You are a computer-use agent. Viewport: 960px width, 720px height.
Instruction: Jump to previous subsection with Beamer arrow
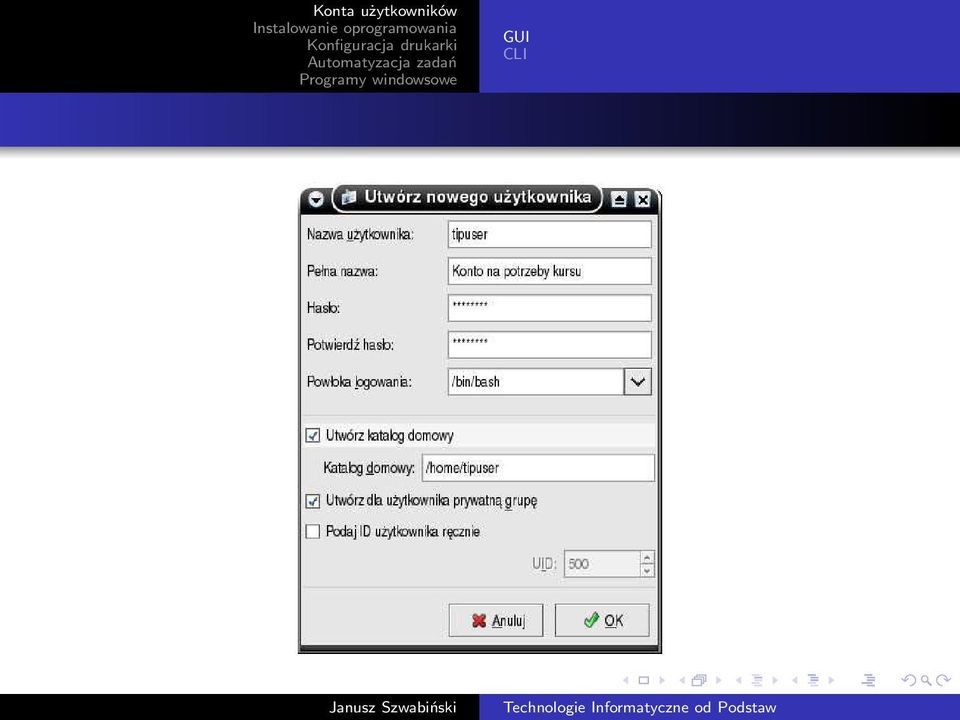738,680
